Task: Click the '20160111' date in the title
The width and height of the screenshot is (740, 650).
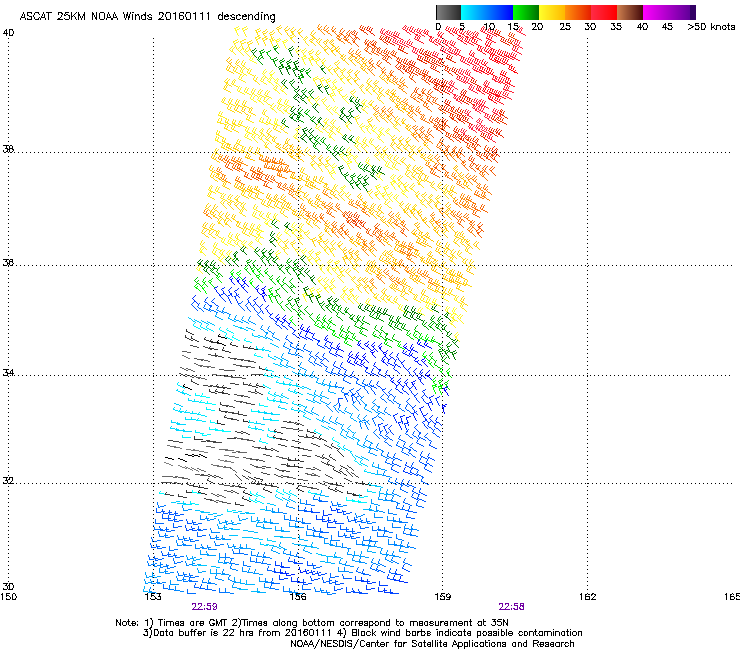Action: coord(184,17)
